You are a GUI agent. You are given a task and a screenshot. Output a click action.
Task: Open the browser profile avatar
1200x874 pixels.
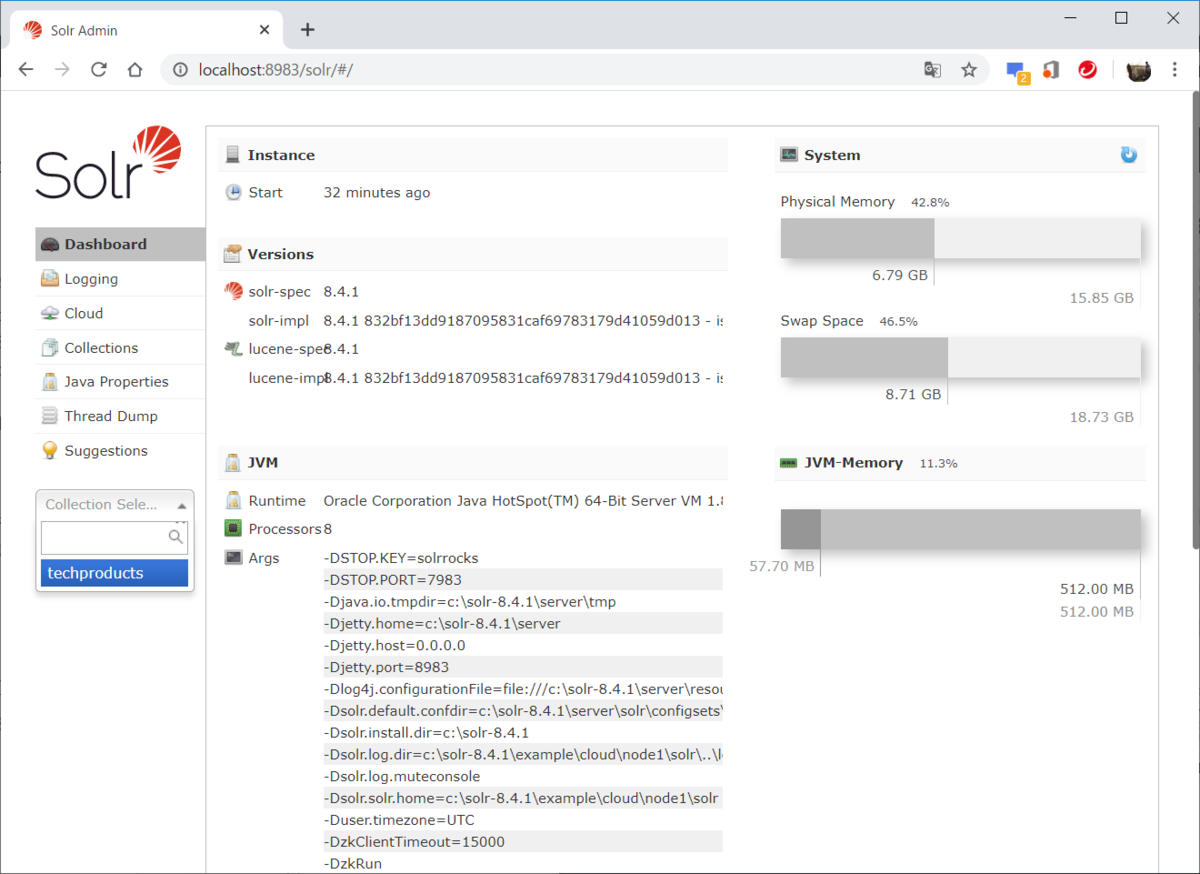coord(1138,70)
